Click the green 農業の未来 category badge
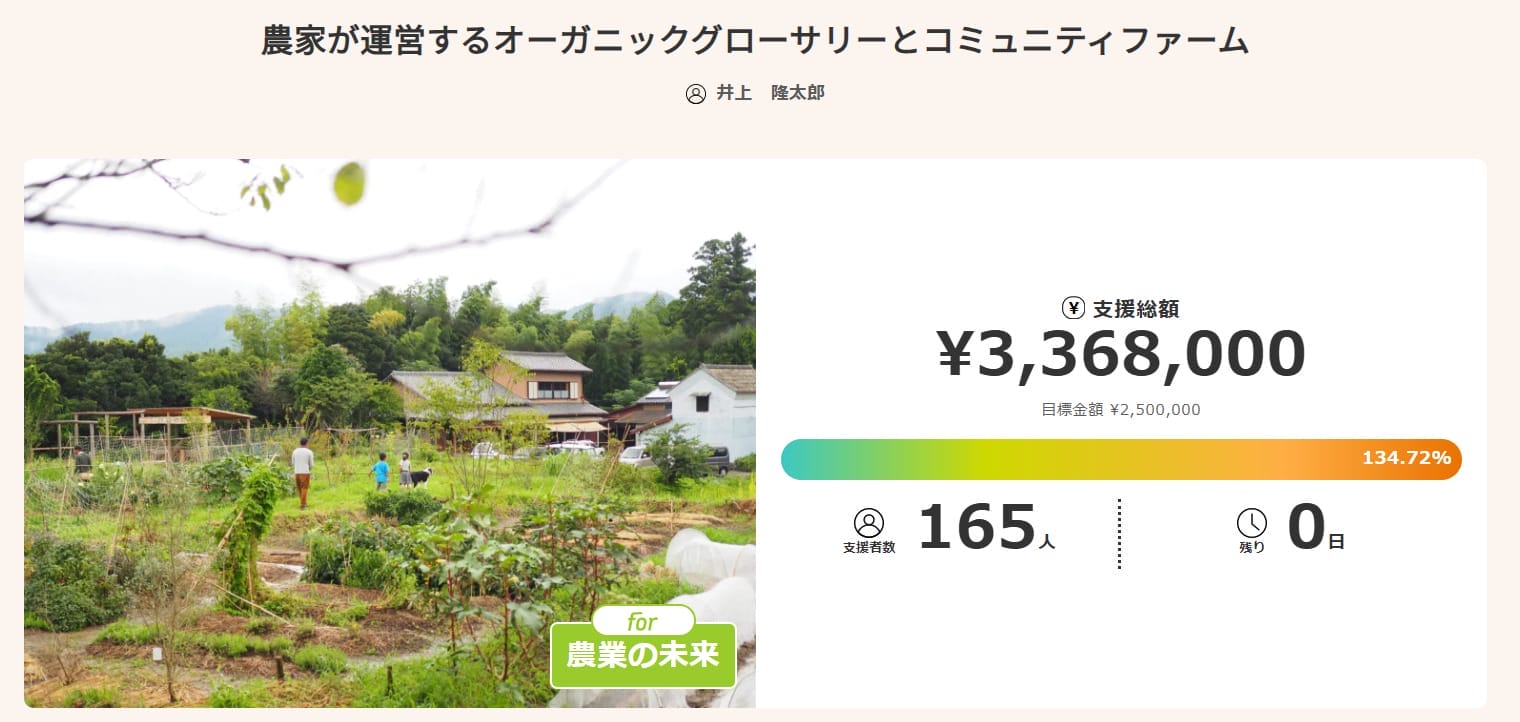The image size is (1520, 722). 643,655
